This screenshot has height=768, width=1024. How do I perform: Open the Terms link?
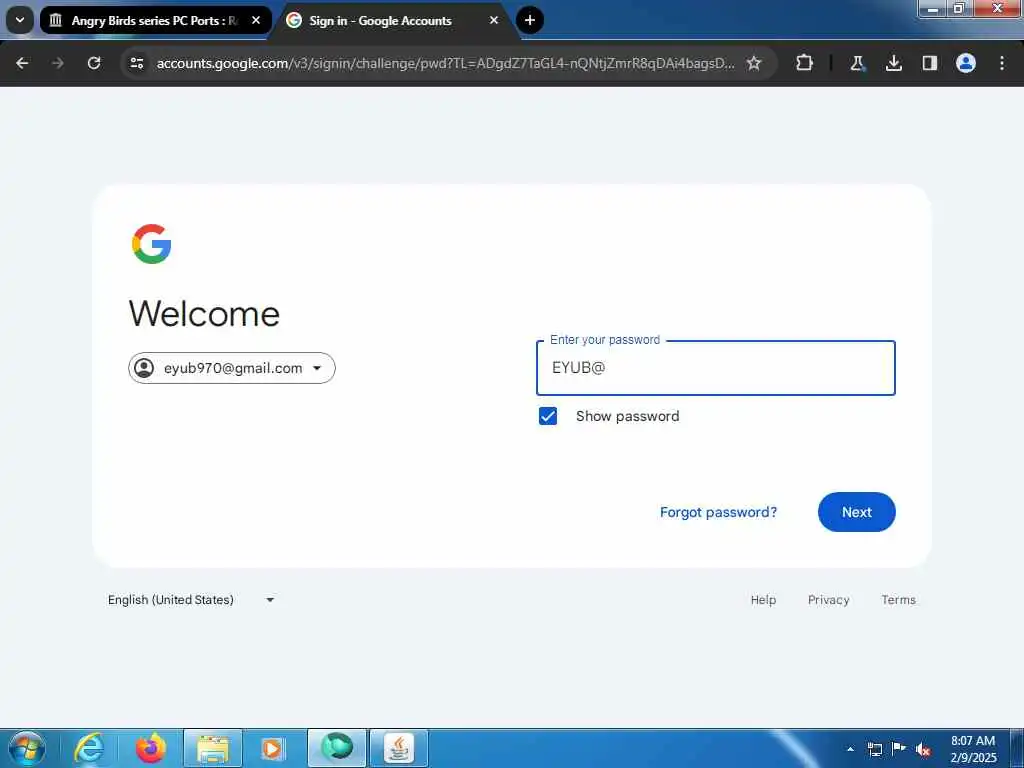[899, 600]
